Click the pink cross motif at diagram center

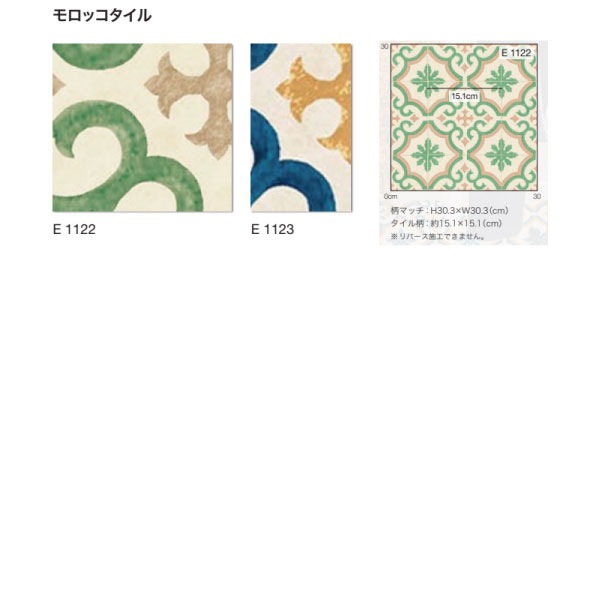point(465,117)
